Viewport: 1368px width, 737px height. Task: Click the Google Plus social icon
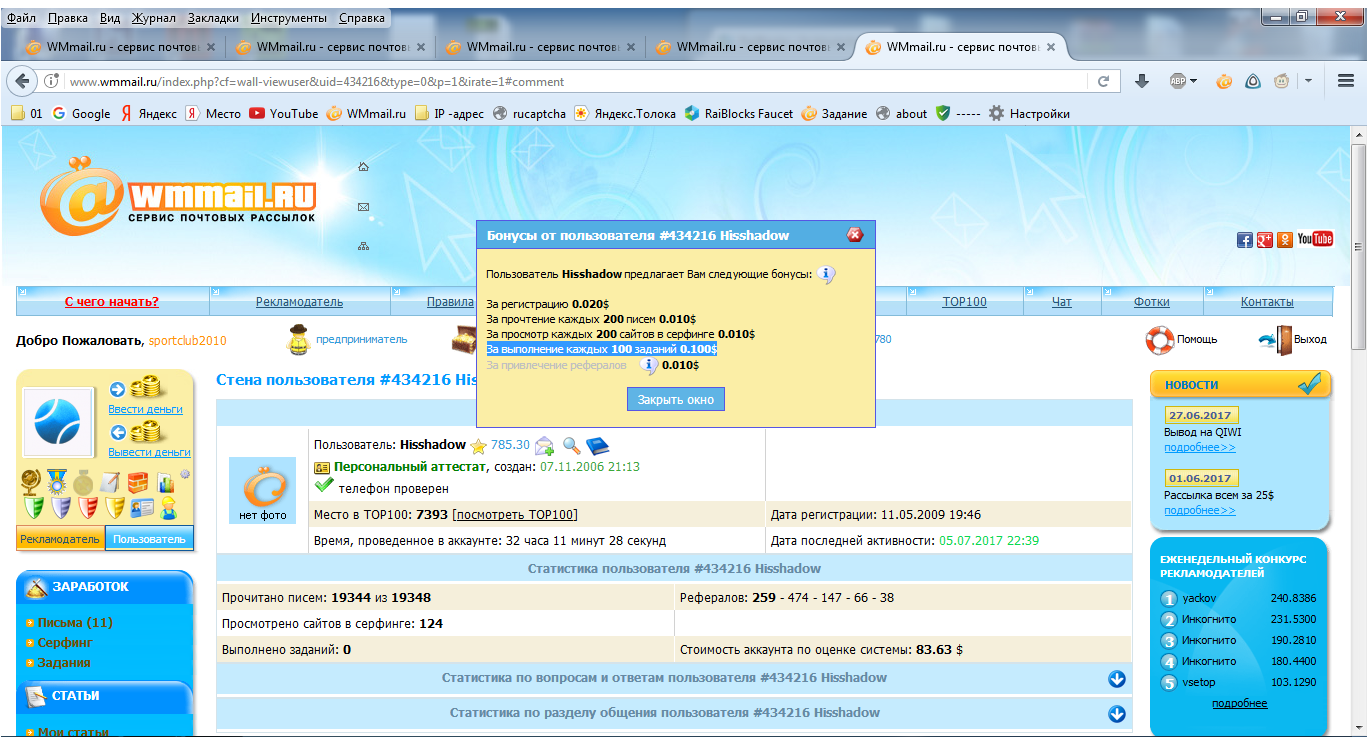pos(1264,240)
